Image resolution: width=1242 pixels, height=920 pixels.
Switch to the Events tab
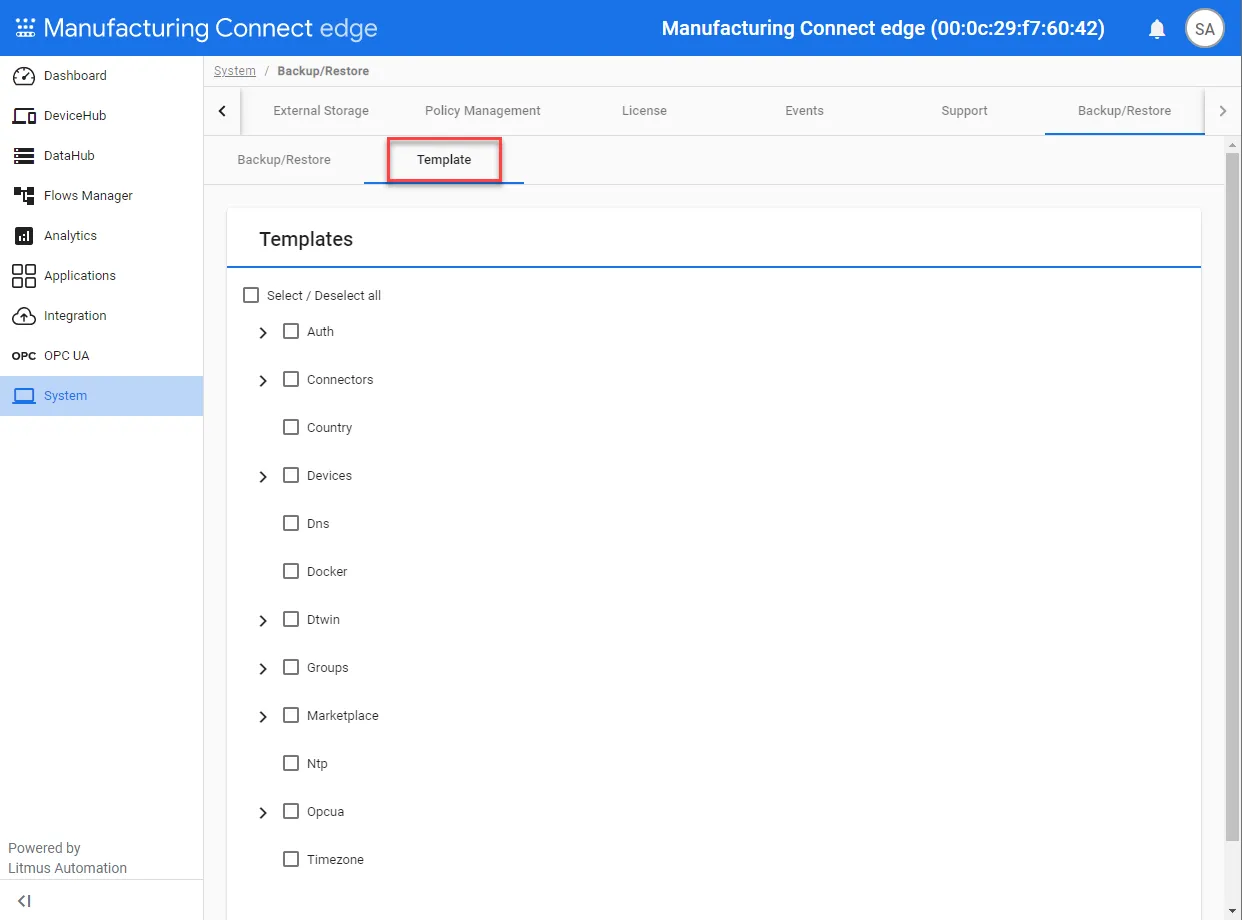coord(804,111)
